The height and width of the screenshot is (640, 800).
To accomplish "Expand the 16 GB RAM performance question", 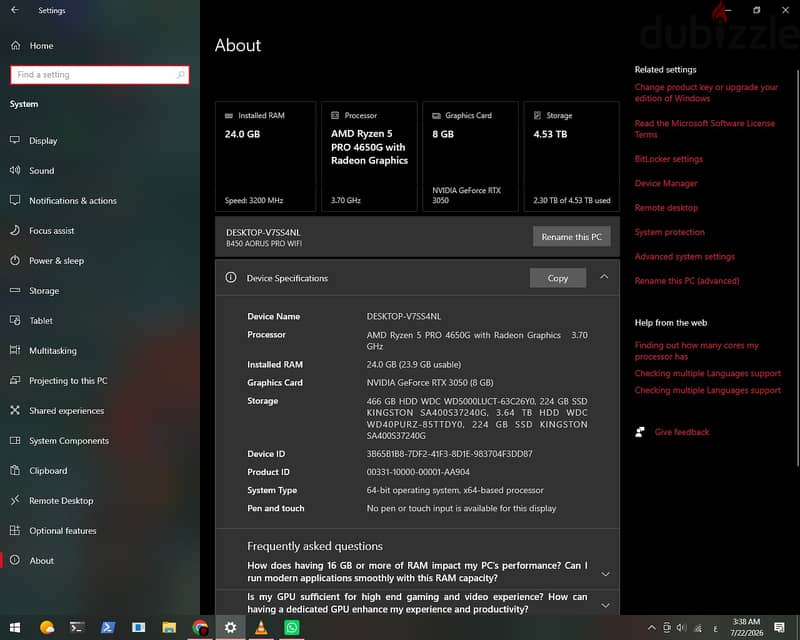I will coord(417,572).
